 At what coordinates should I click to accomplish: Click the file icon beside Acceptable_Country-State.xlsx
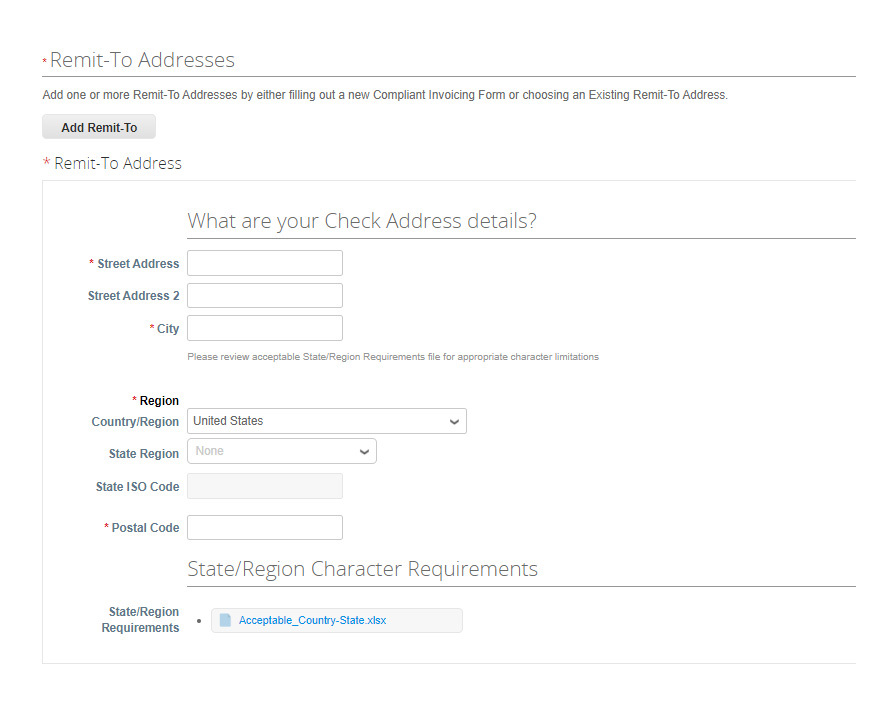coord(224,620)
